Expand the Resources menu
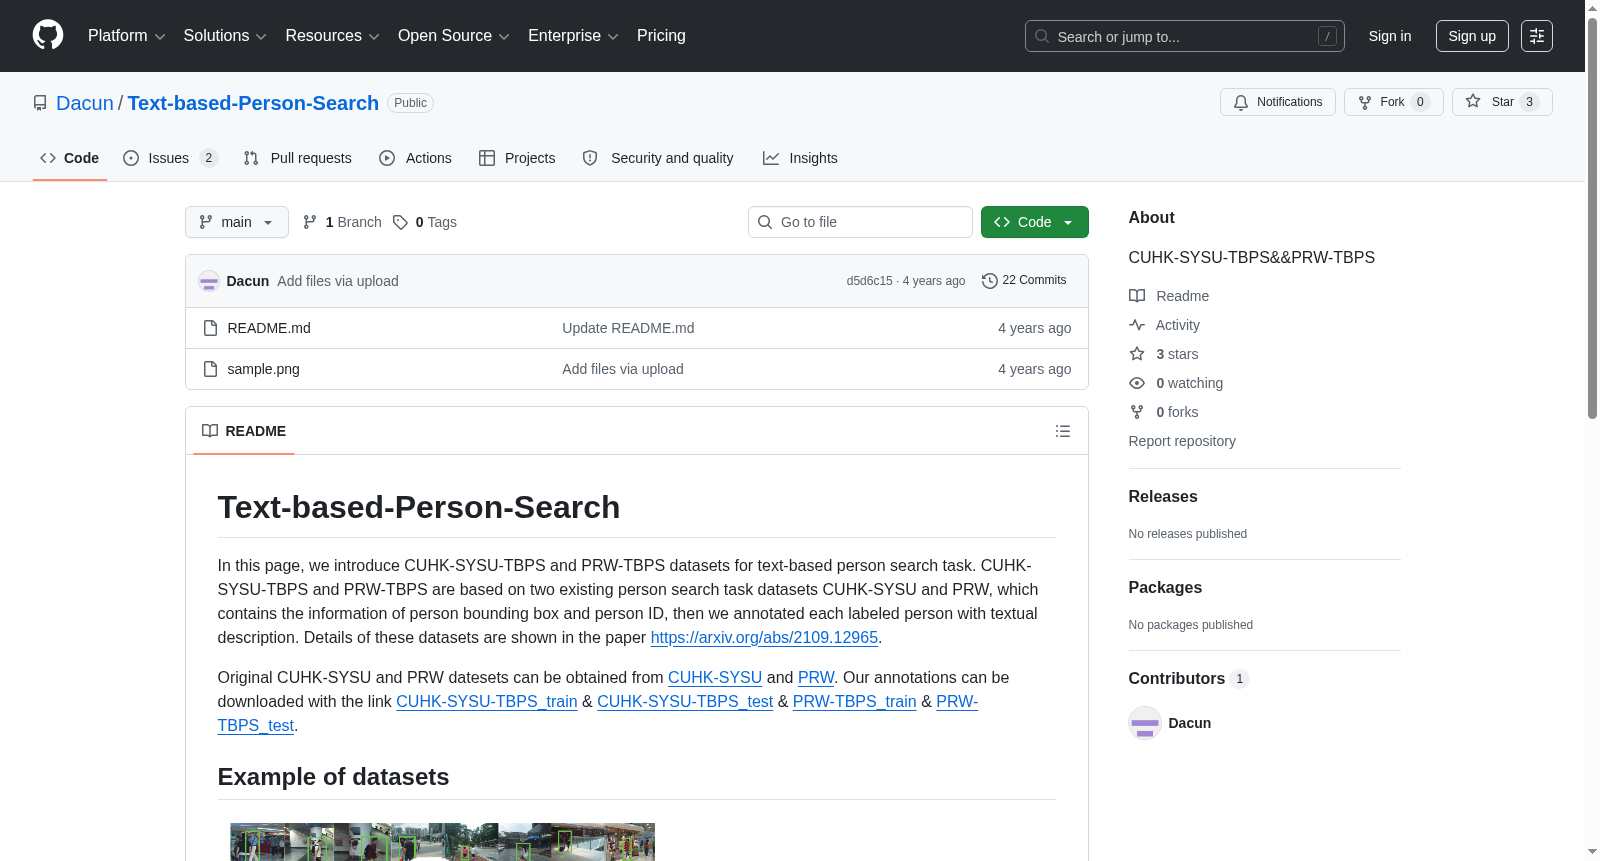Image resolution: width=1600 pixels, height=861 pixels. [332, 36]
